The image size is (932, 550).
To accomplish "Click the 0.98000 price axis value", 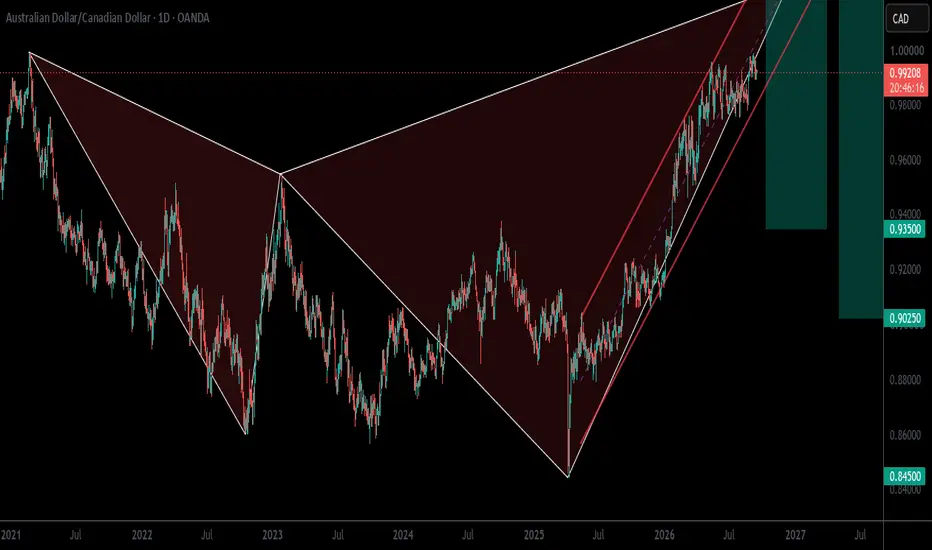I will click(906, 105).
